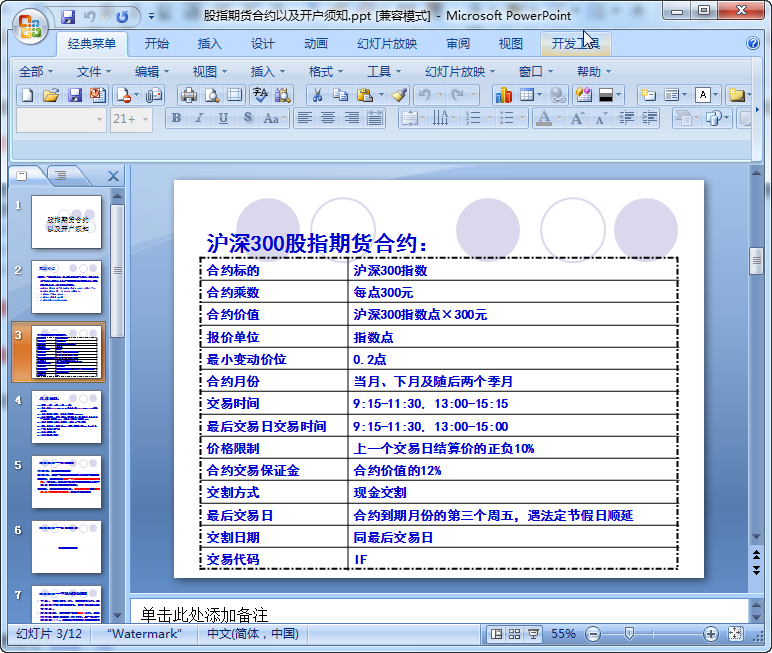Click the zoom in plus button
772x653 pixels.
tap(710, 634)
